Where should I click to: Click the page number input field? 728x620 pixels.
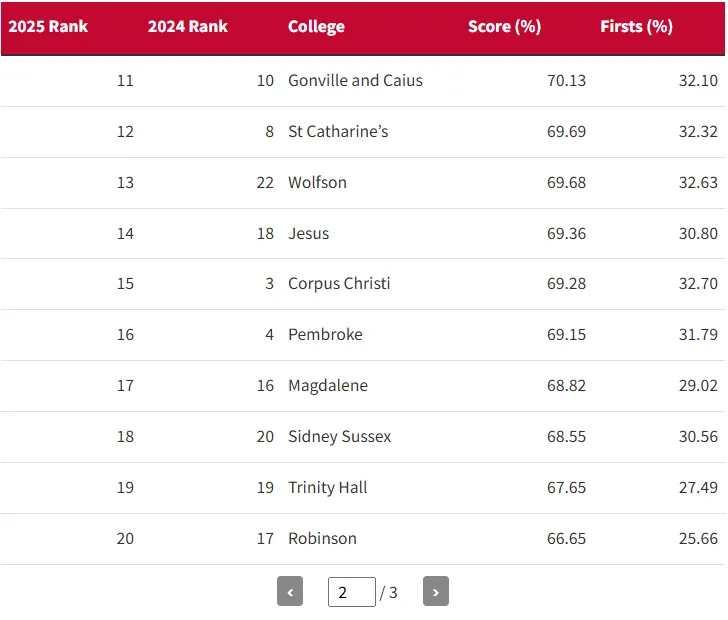[351, 592]
